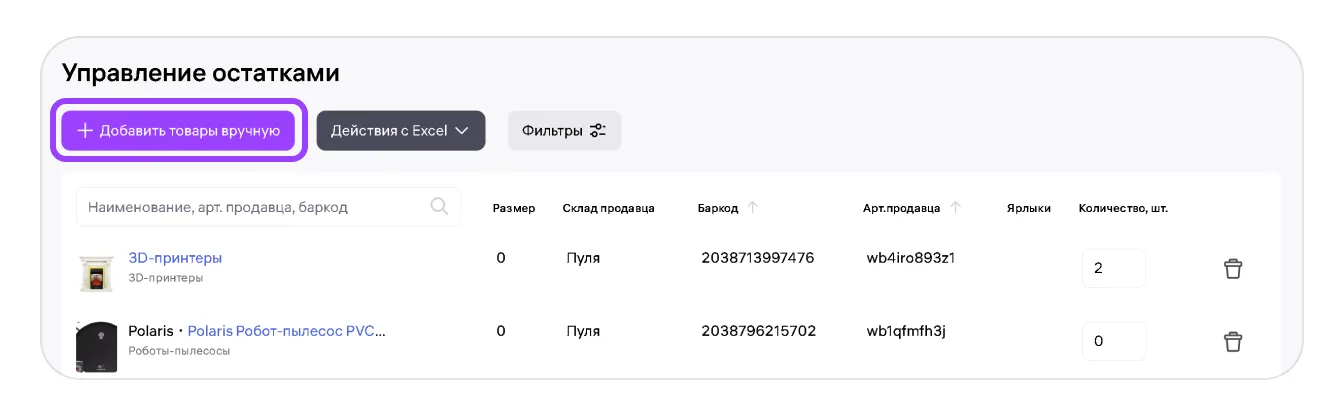Click the Polaris vacuum product thumbnail
Viewport: 1344px width, 416px height.
tap(97, 347)
